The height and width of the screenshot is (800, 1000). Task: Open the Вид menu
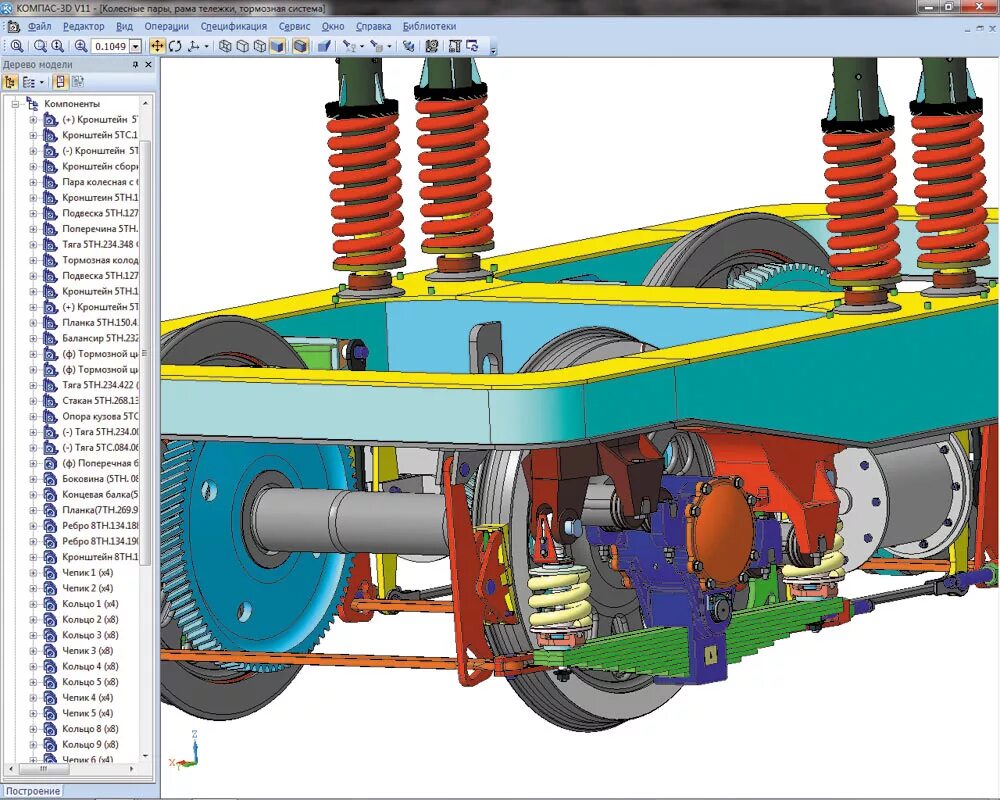point(124,26)
